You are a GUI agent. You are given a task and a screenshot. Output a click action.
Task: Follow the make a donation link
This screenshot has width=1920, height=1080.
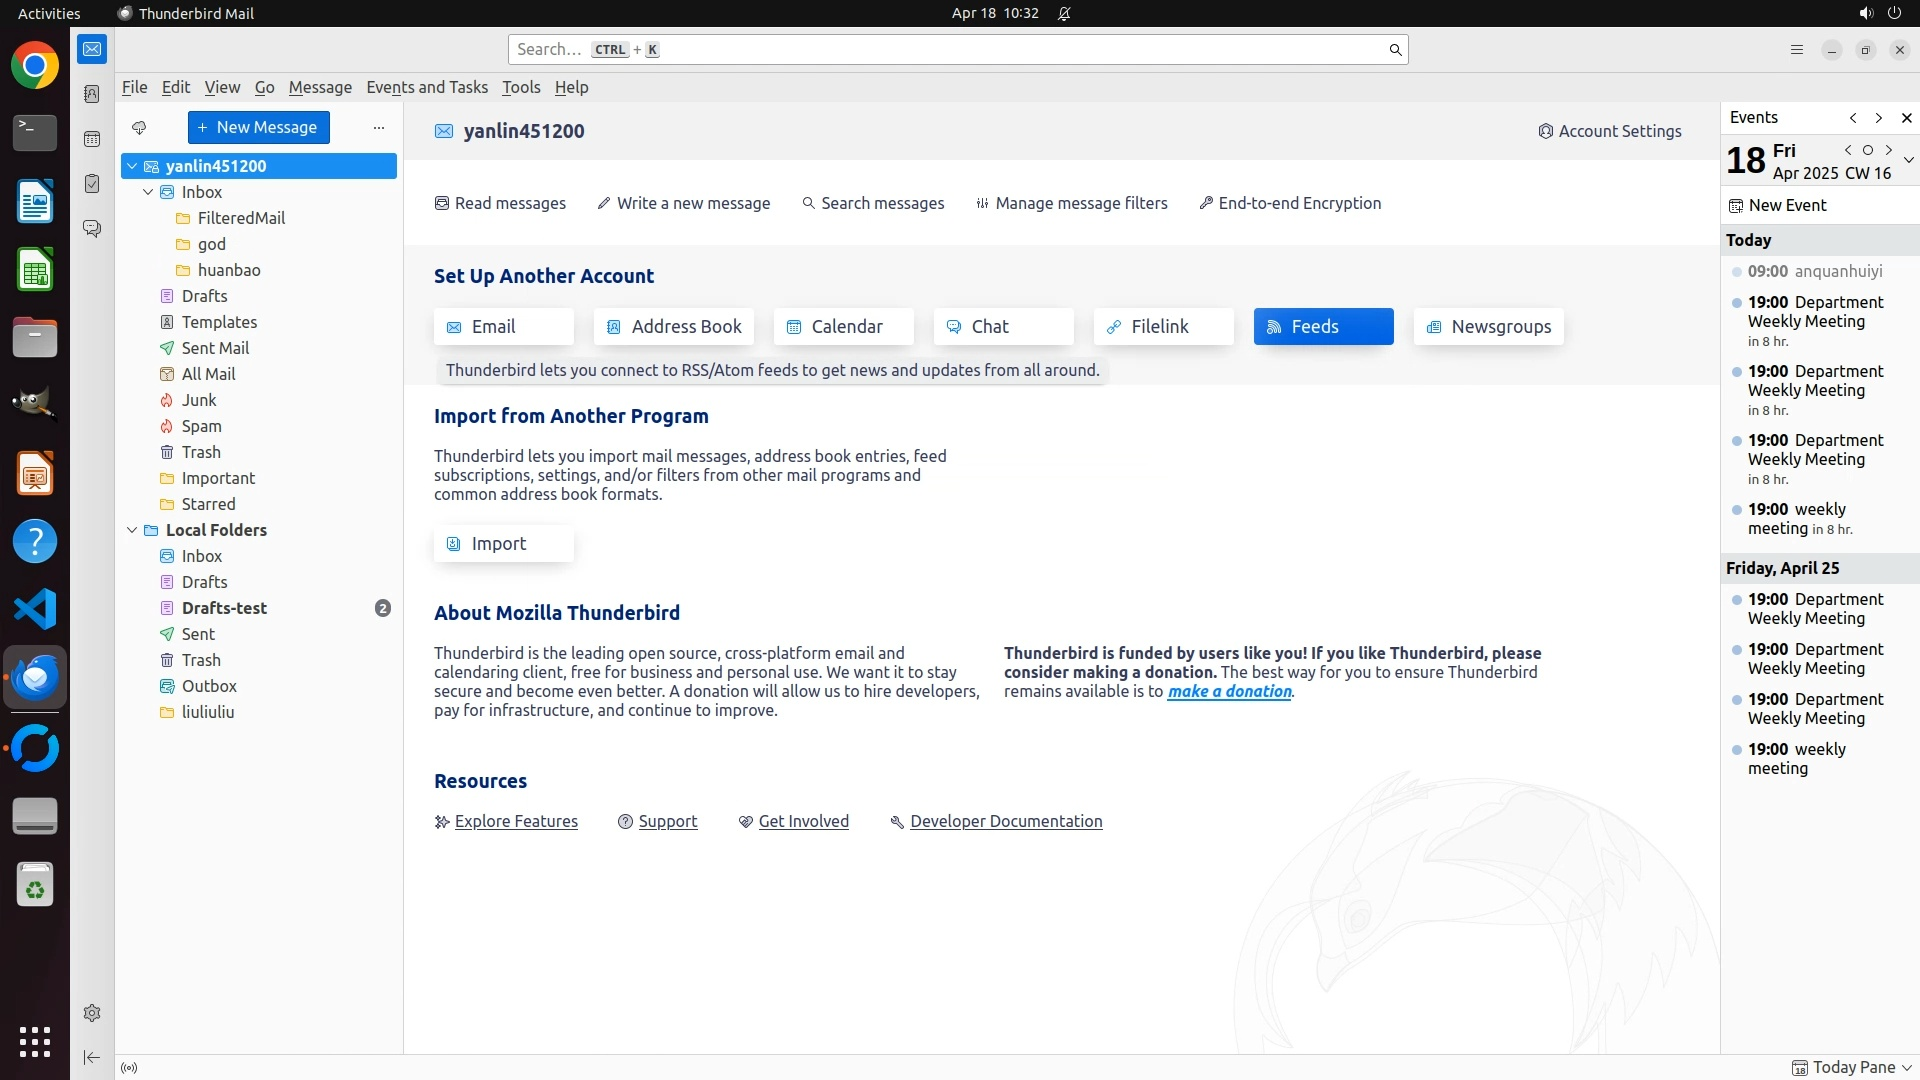[x=1229, y=691]
